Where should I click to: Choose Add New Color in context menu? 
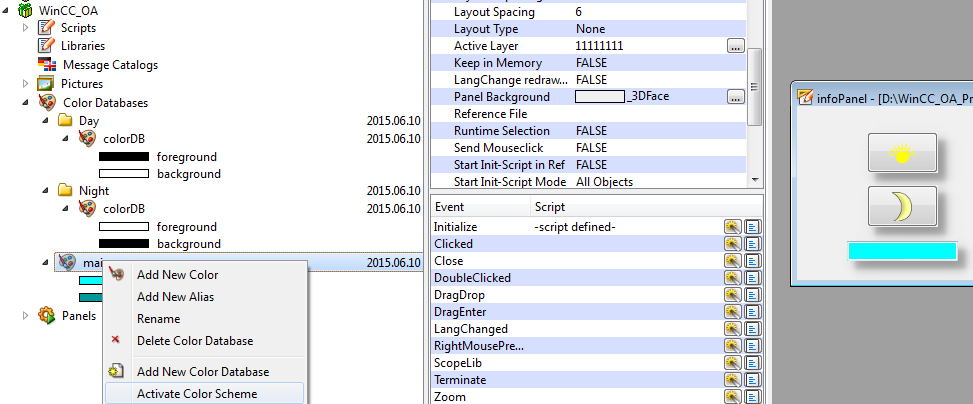pos(177,275)
